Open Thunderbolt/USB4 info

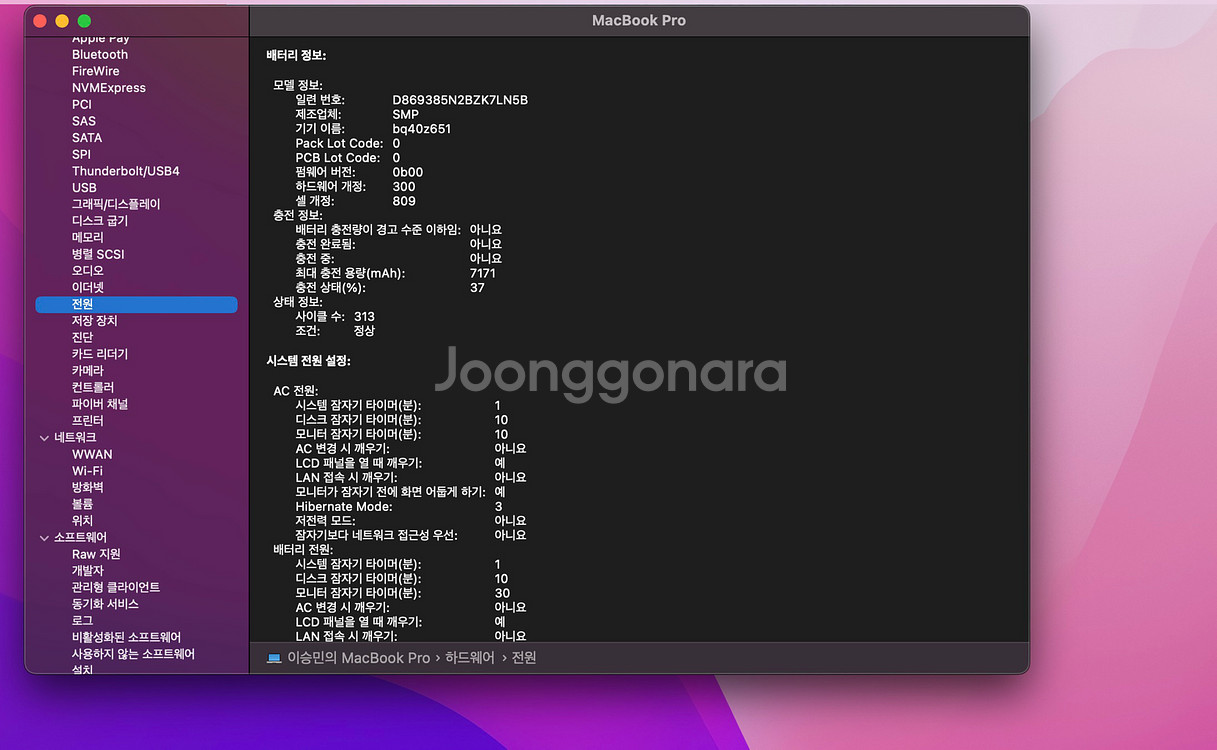[126, 171]
